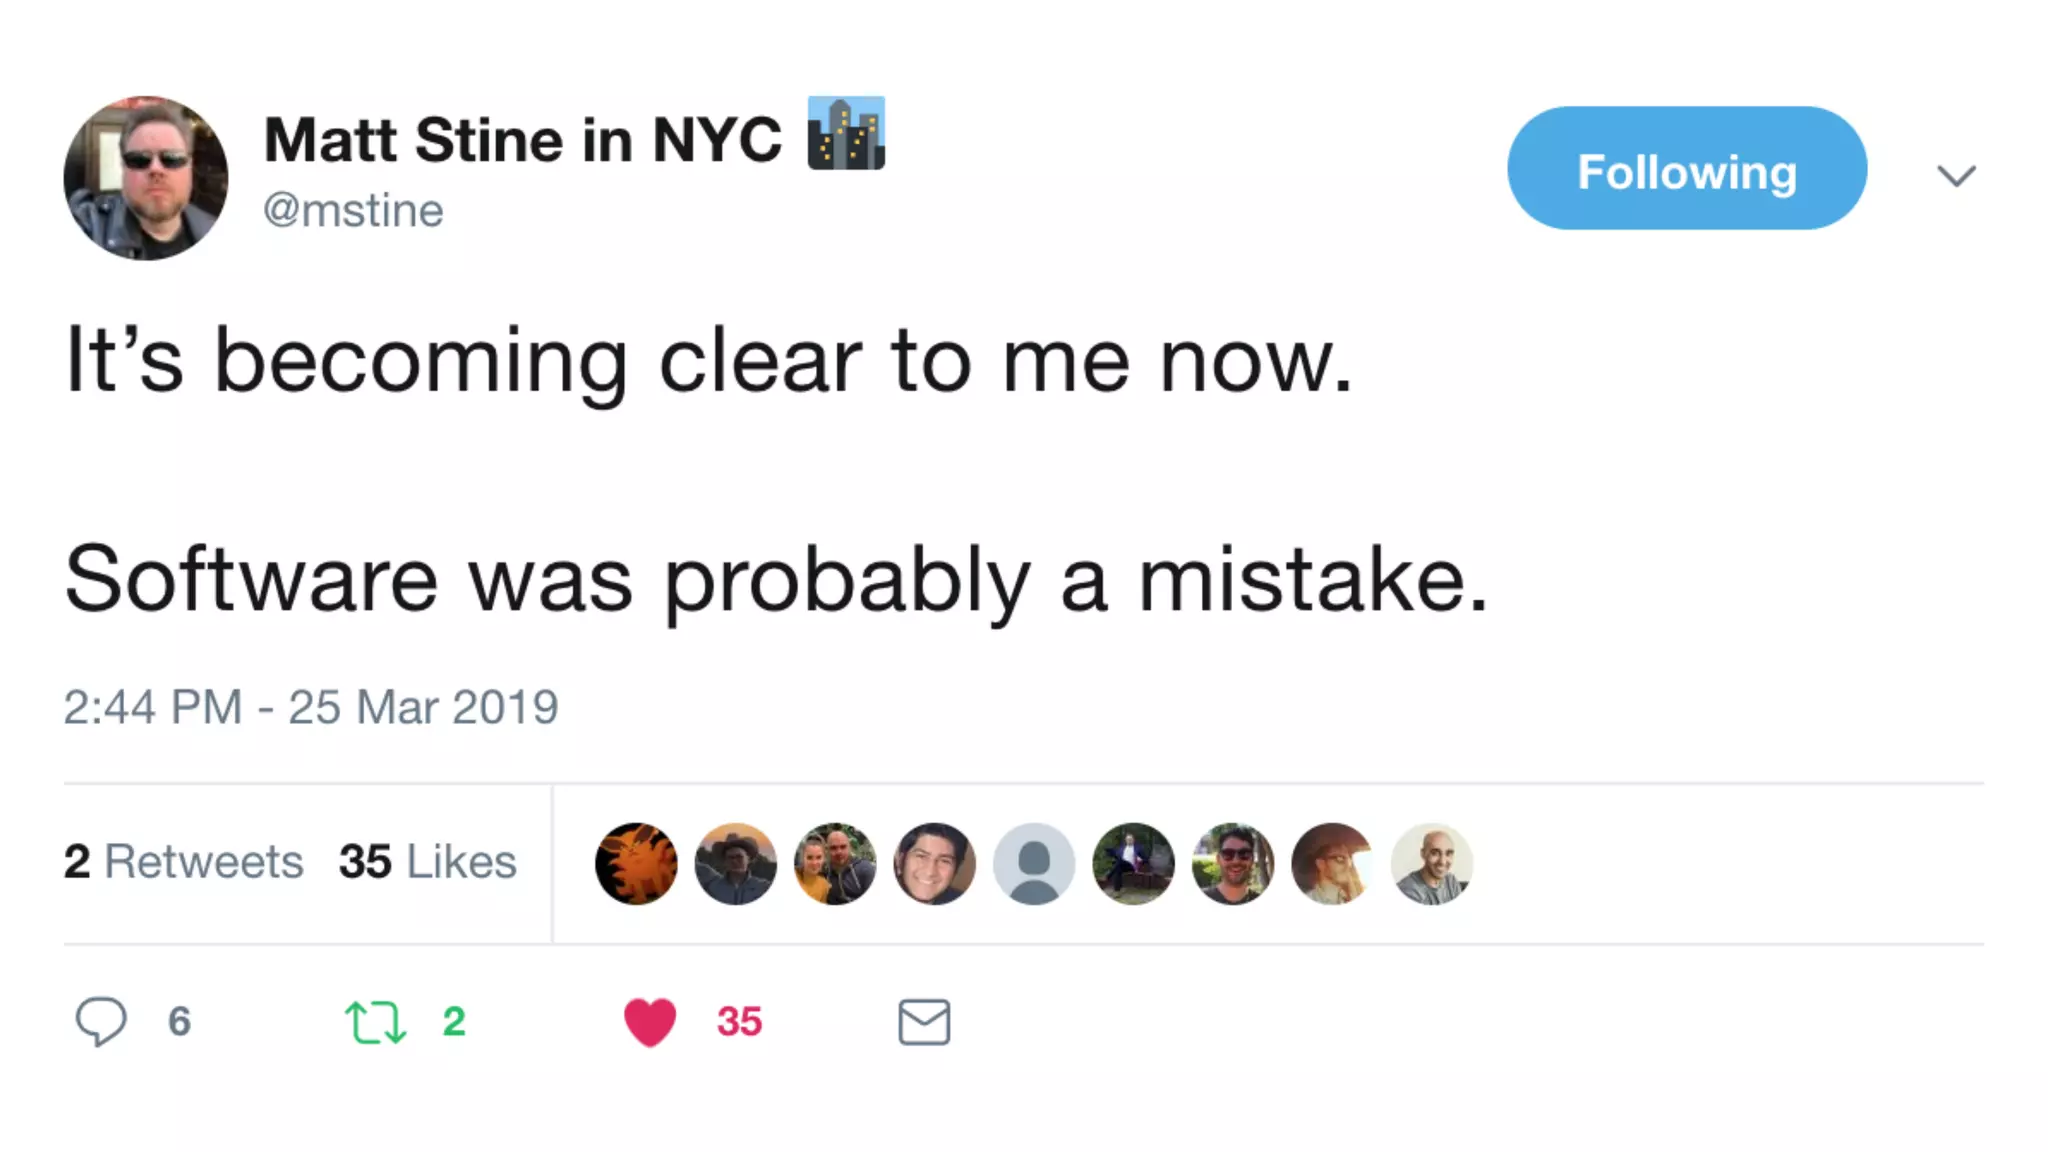
Task: Click the bald man liker avatar
Action: point(1431,863)
